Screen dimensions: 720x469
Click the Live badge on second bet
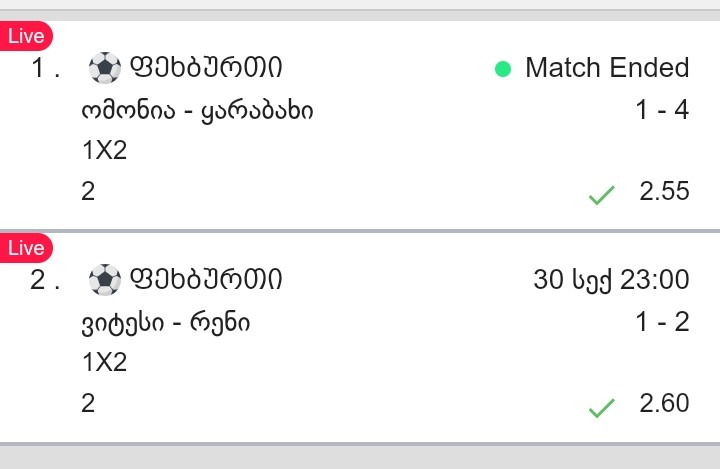(26, 248)
